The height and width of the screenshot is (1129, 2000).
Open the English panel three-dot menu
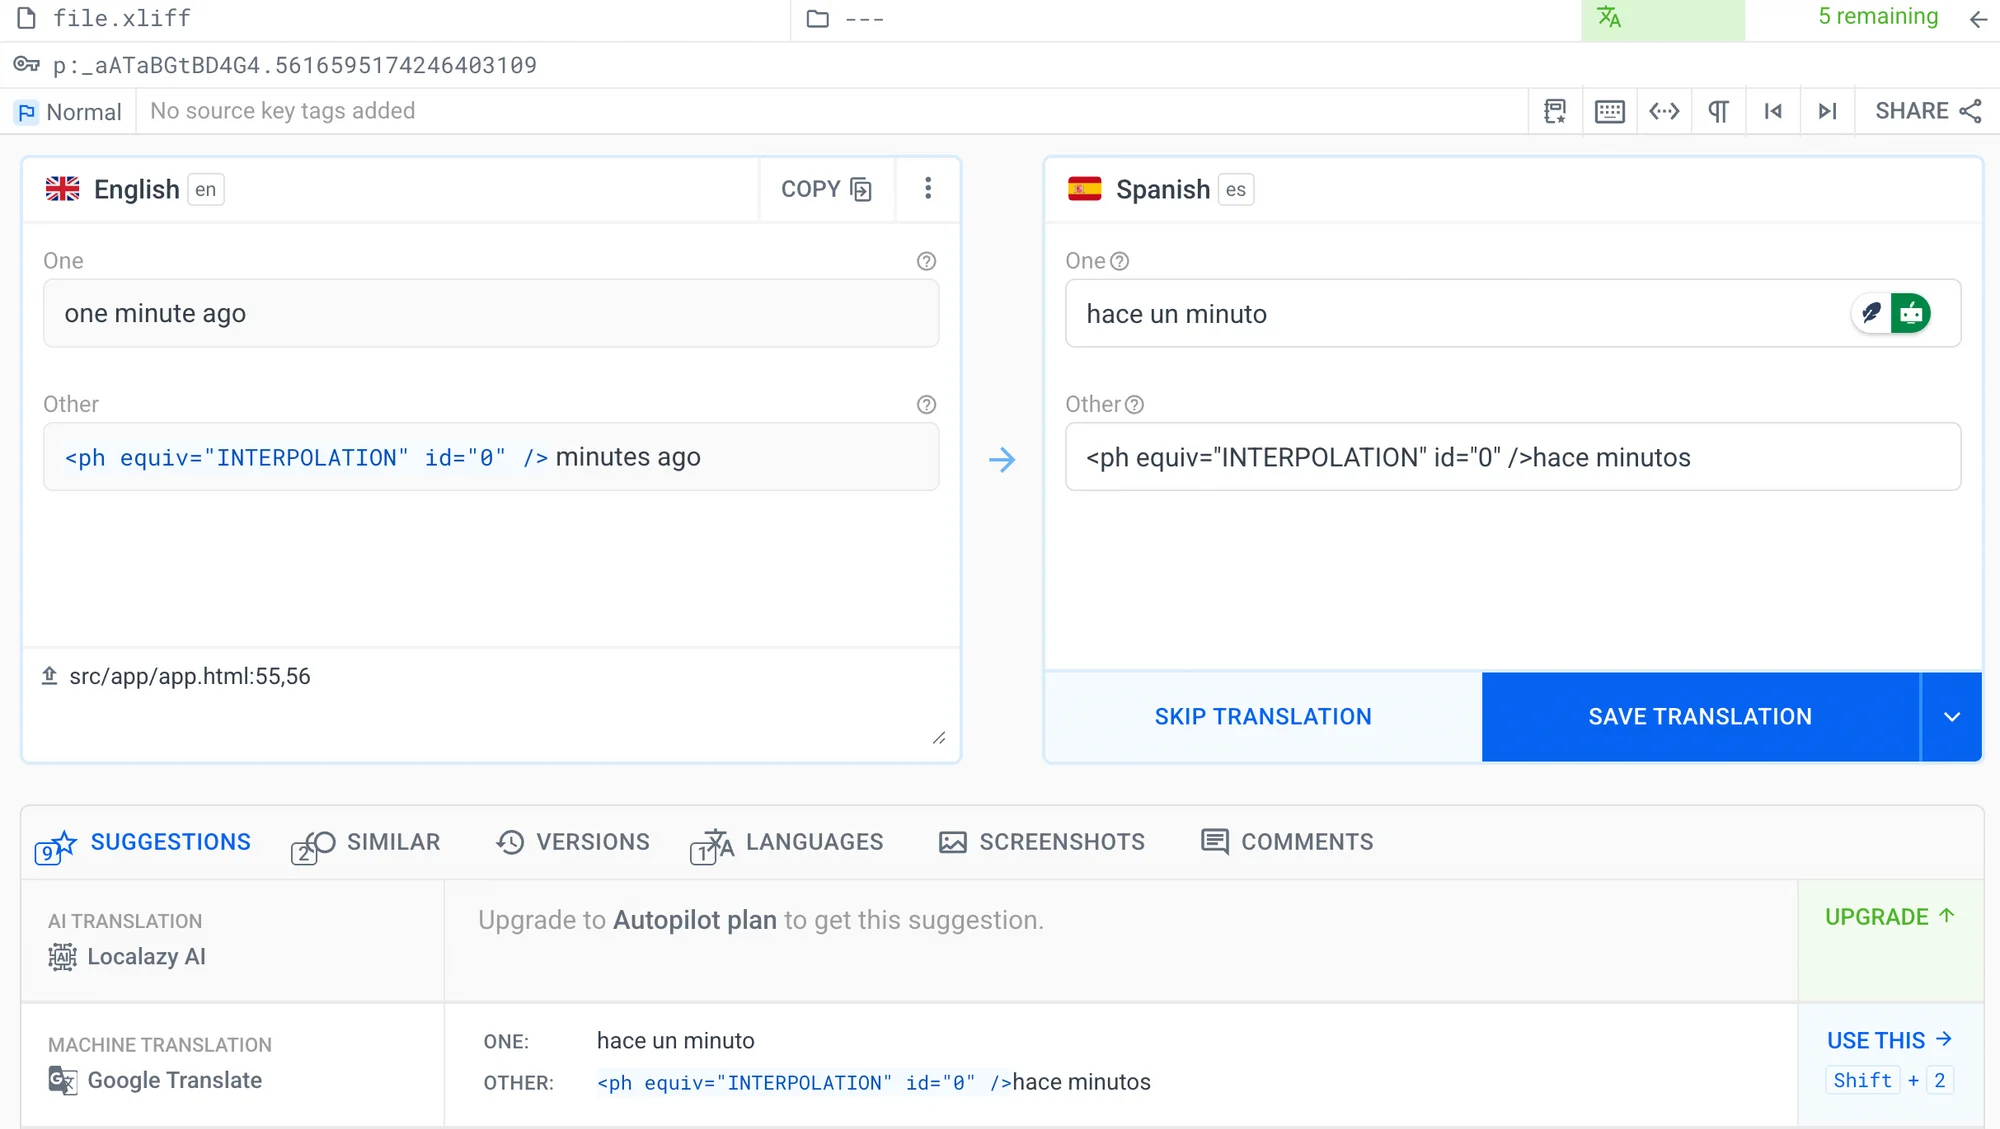[928, 188]
